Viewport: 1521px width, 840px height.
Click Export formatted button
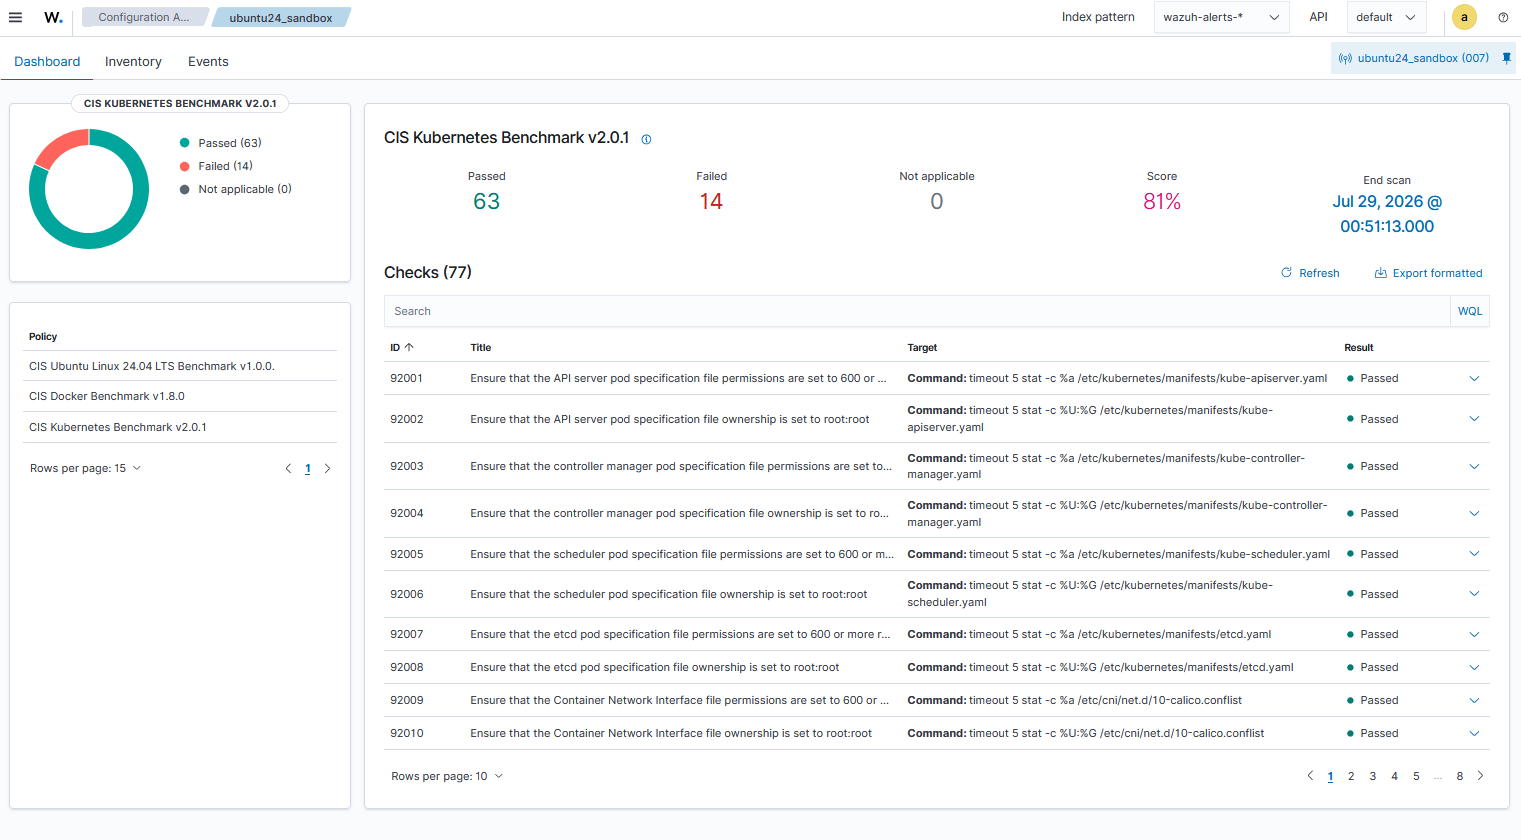tap(1428, 273)
